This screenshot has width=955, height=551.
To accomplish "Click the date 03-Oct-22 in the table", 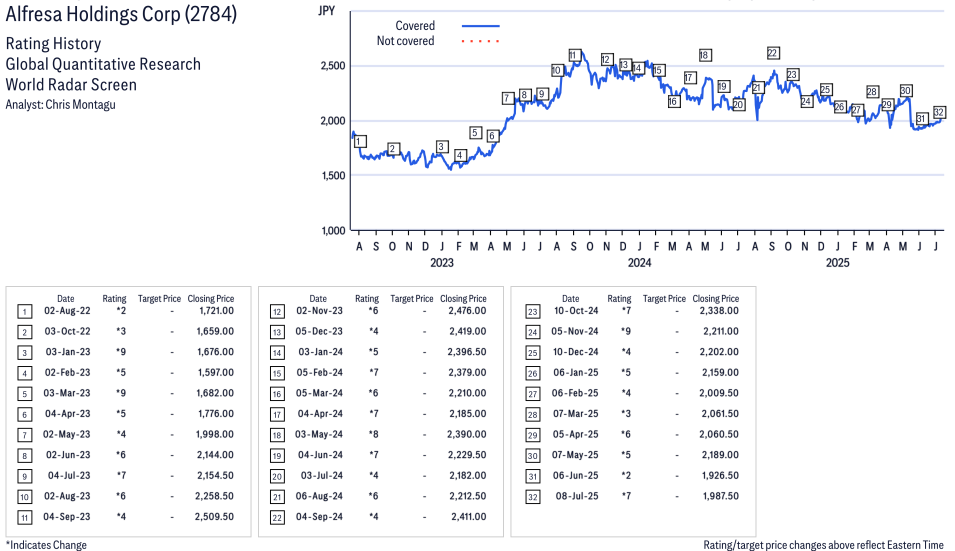I will [67, 331].
